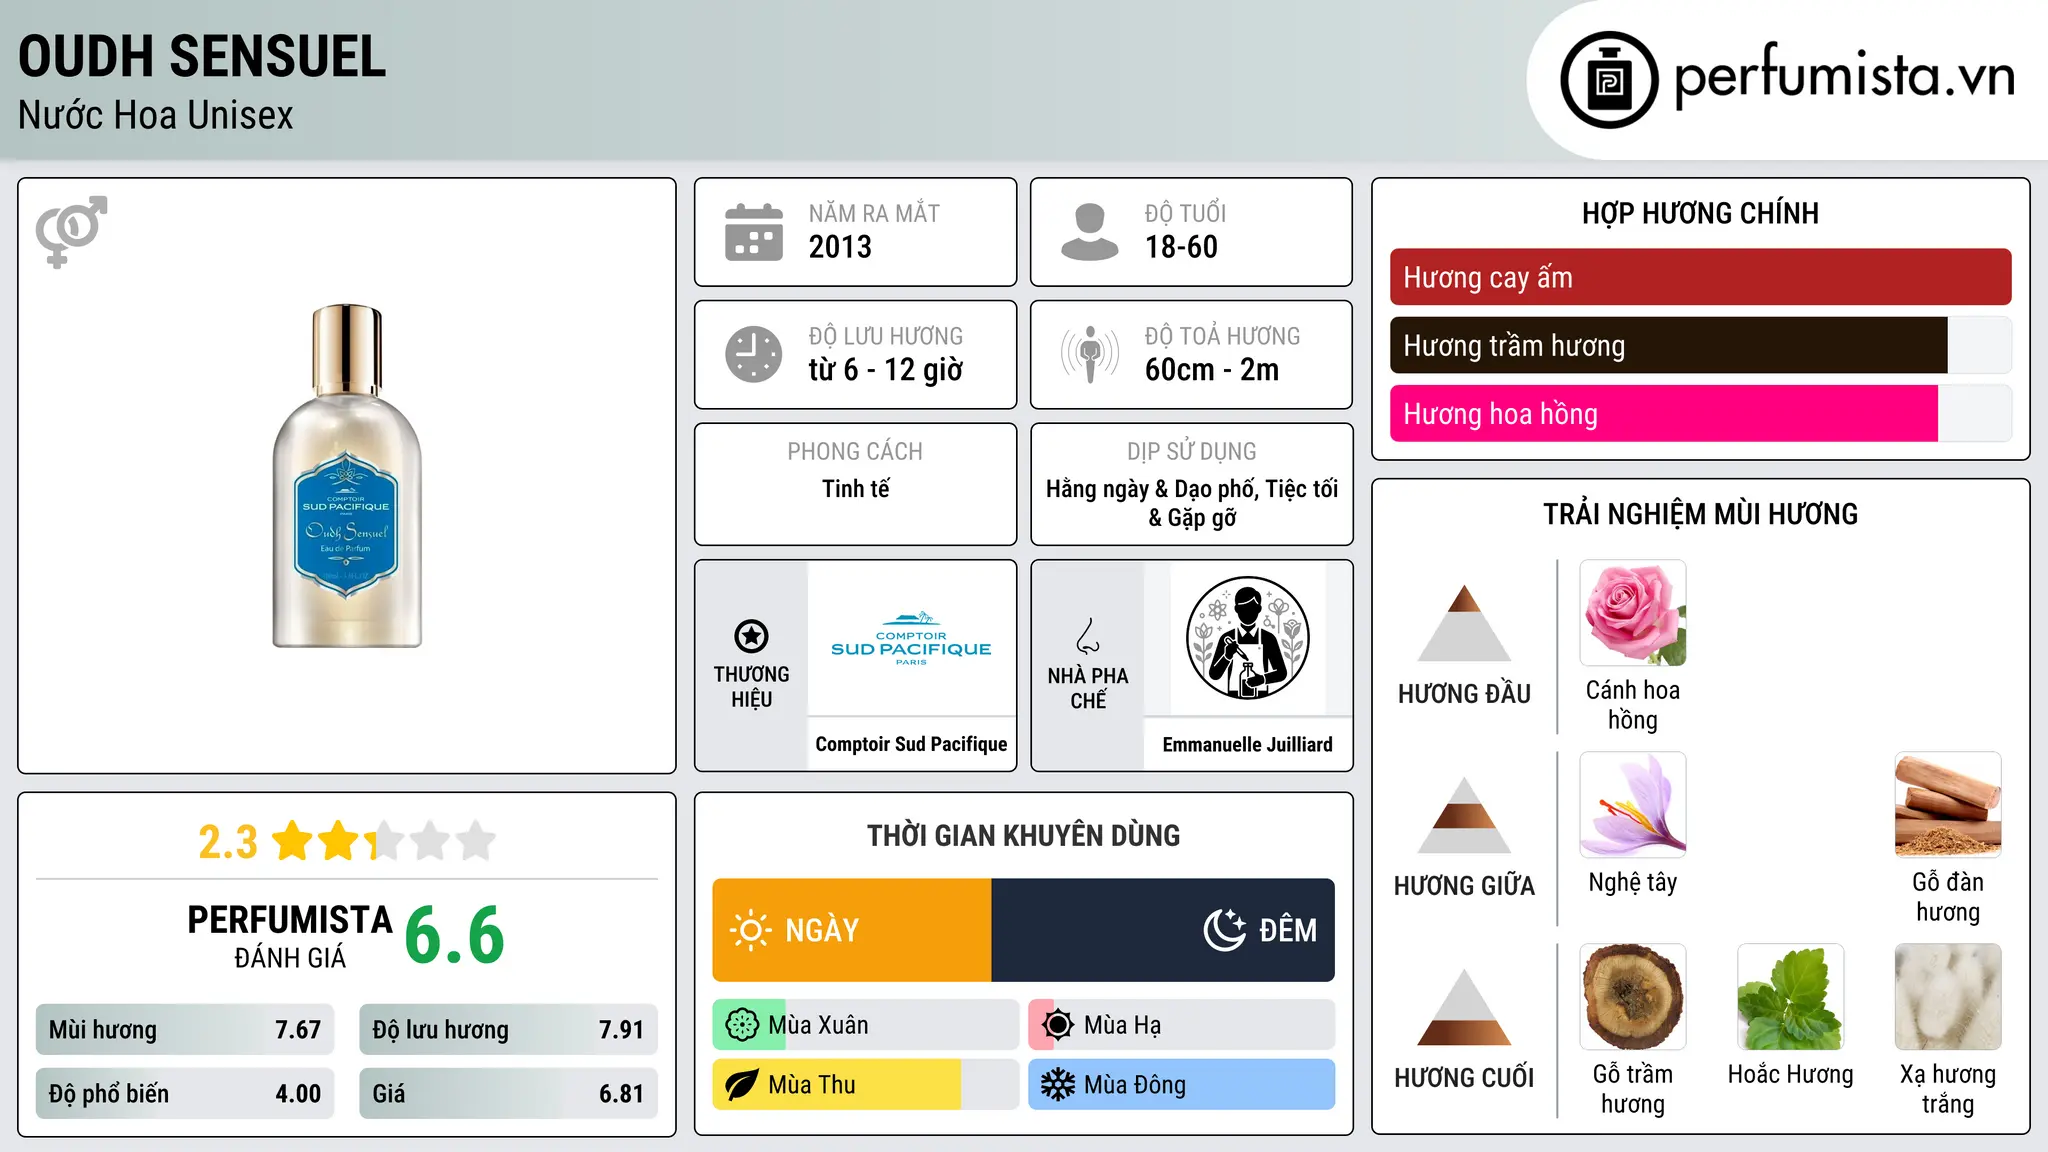Click the PHONG CÁCH label
Viewport: 2048px width, 1152px height.
pos(855,452)
